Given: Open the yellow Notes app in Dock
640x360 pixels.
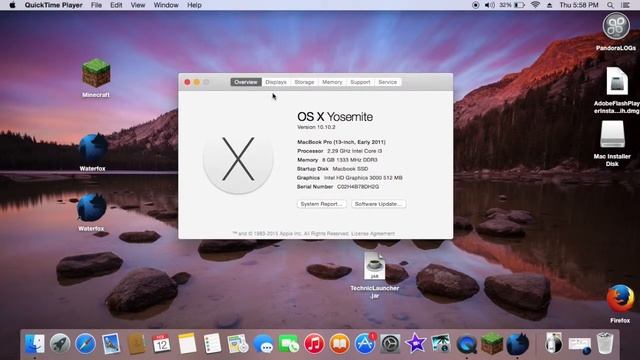Looking at the screenshot, I should [187, 344].
